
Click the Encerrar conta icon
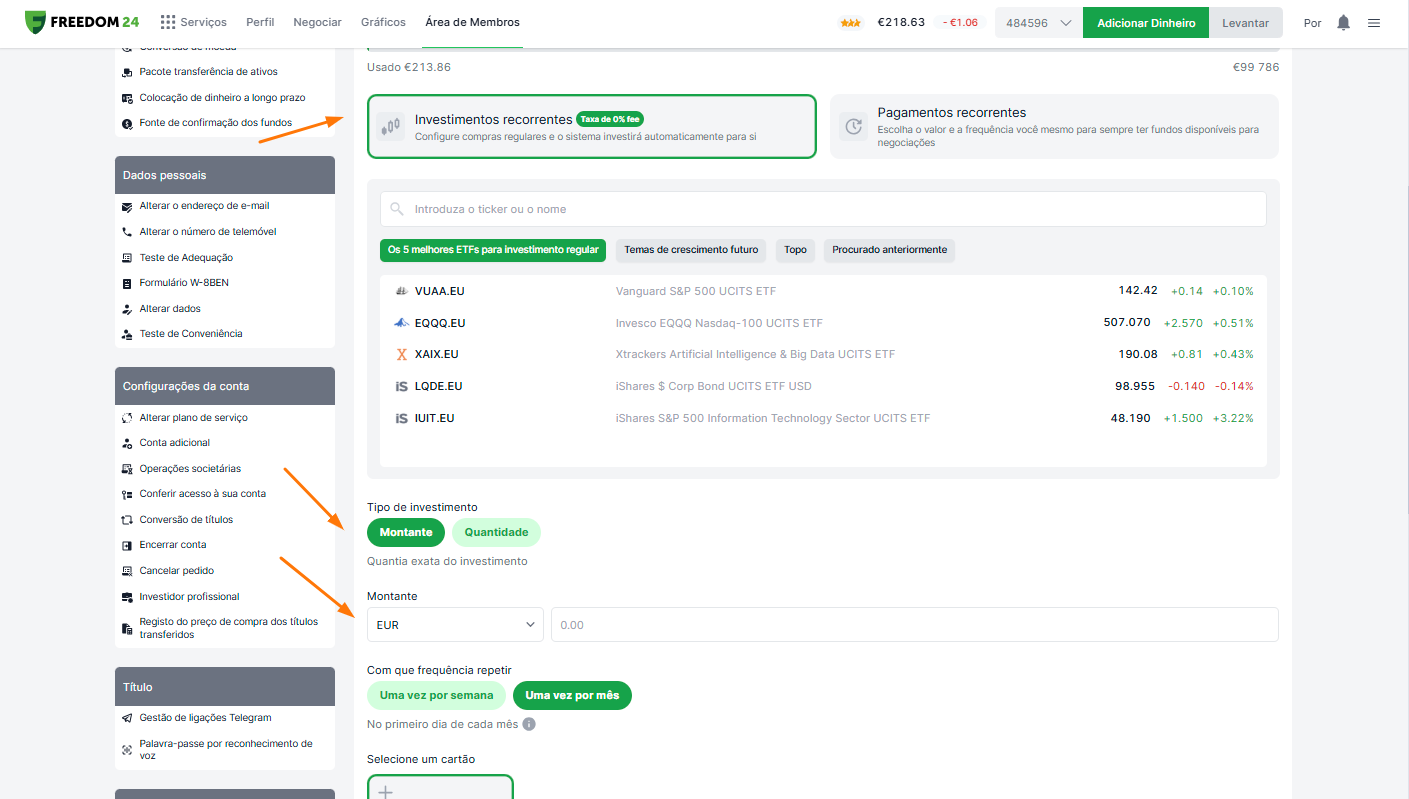(x=127, y=545)
